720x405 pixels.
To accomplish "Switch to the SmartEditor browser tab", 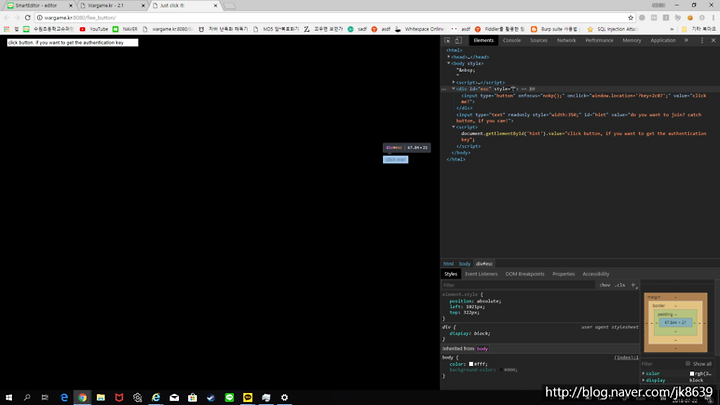I will click(39, 6).
